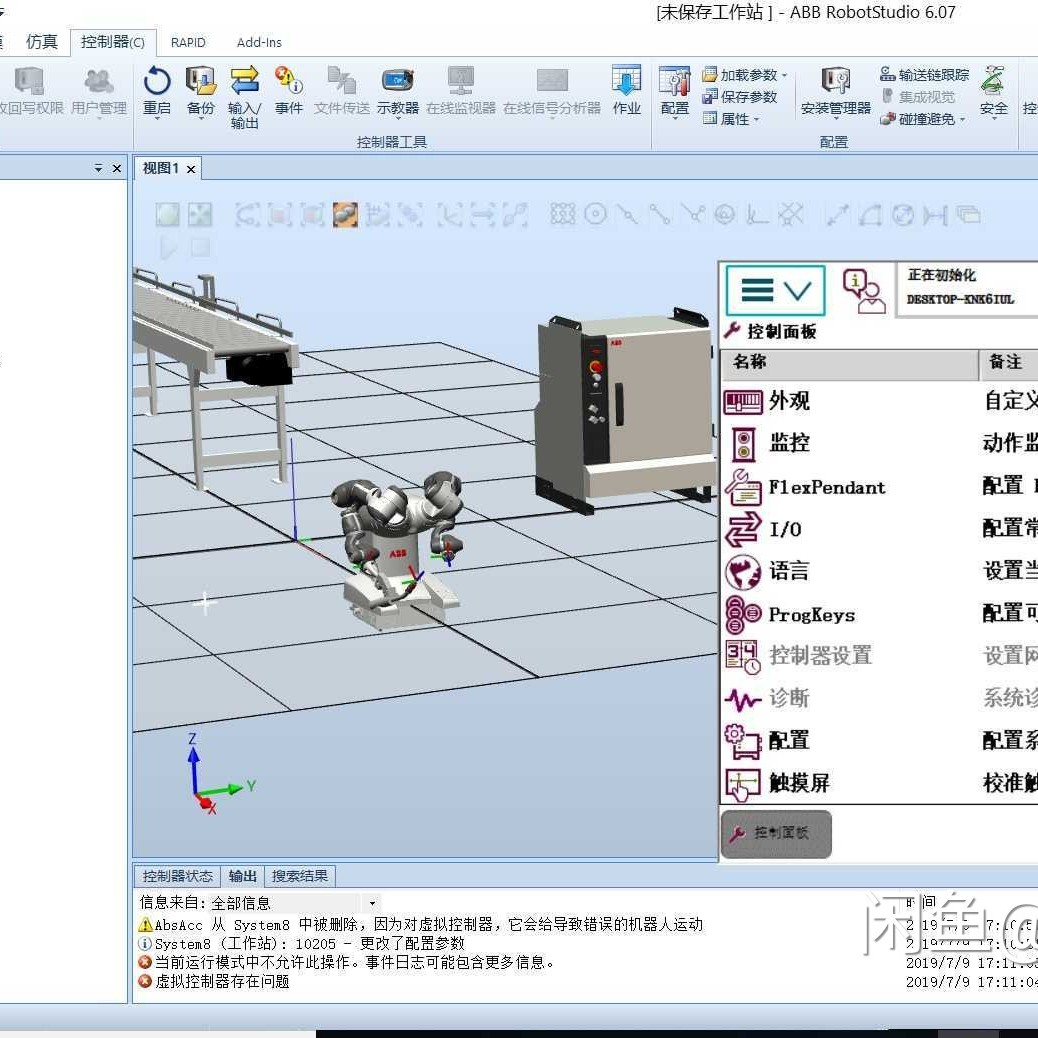
Task: Select the 虚拟控制器存在问题 error message
Action: click(214, 981)
